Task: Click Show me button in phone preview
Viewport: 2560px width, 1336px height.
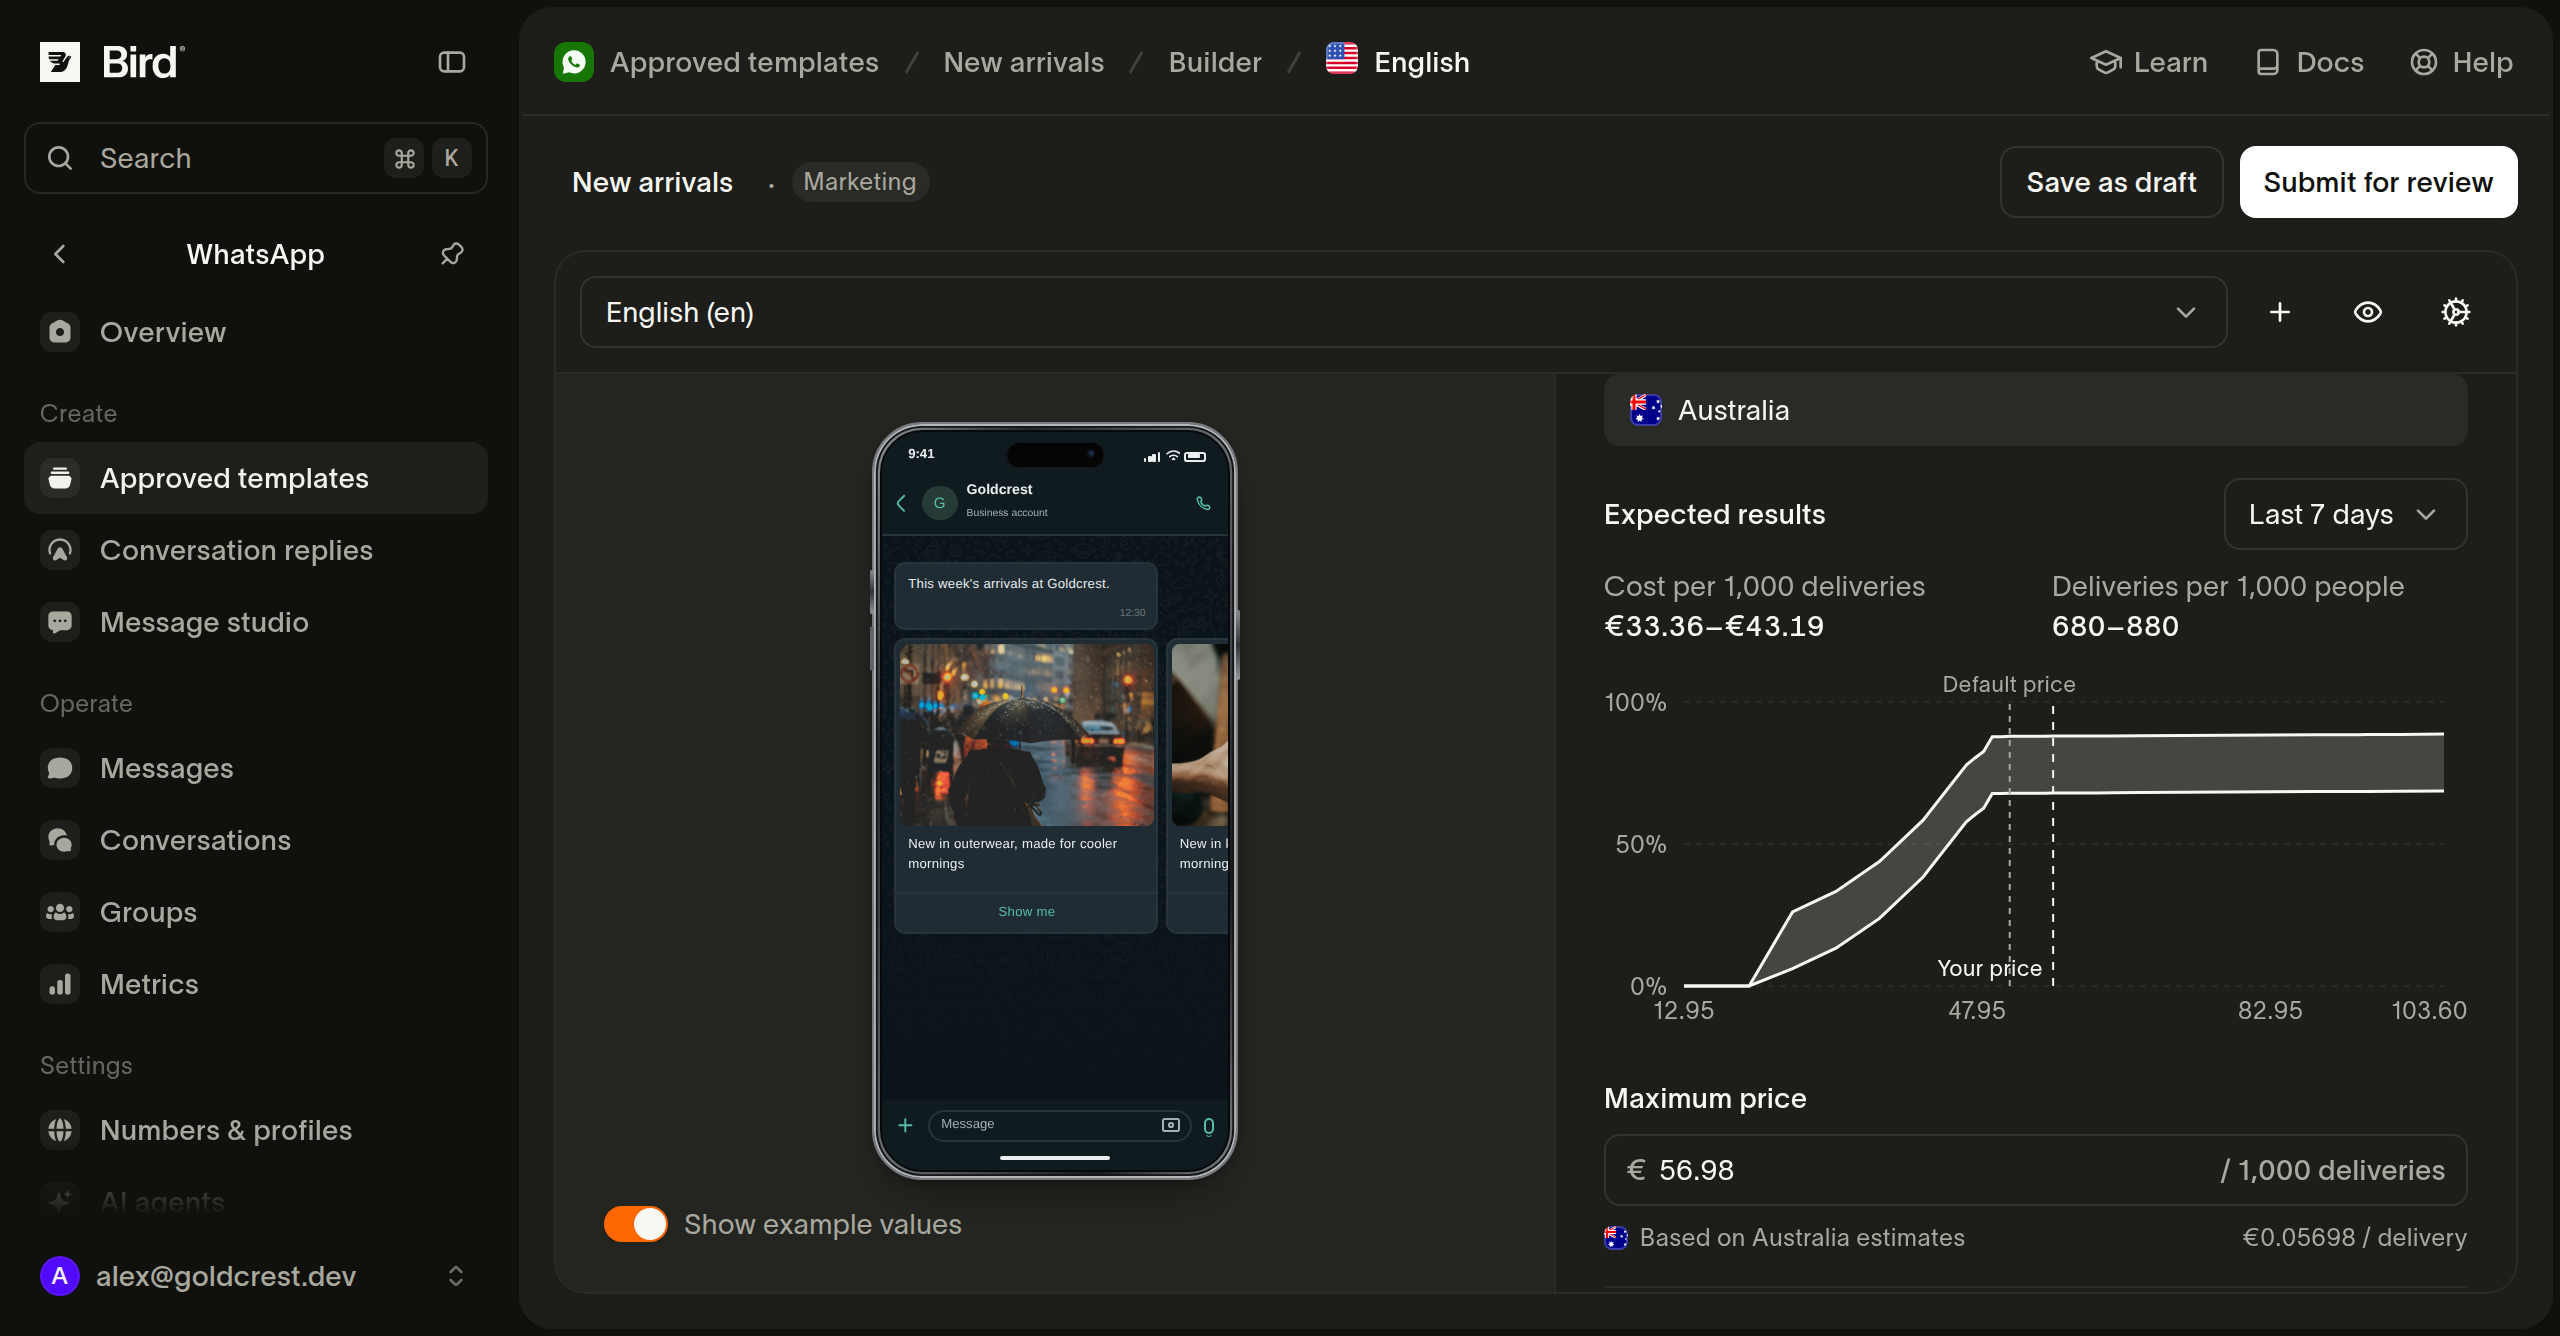Action: coord(1026,911)
